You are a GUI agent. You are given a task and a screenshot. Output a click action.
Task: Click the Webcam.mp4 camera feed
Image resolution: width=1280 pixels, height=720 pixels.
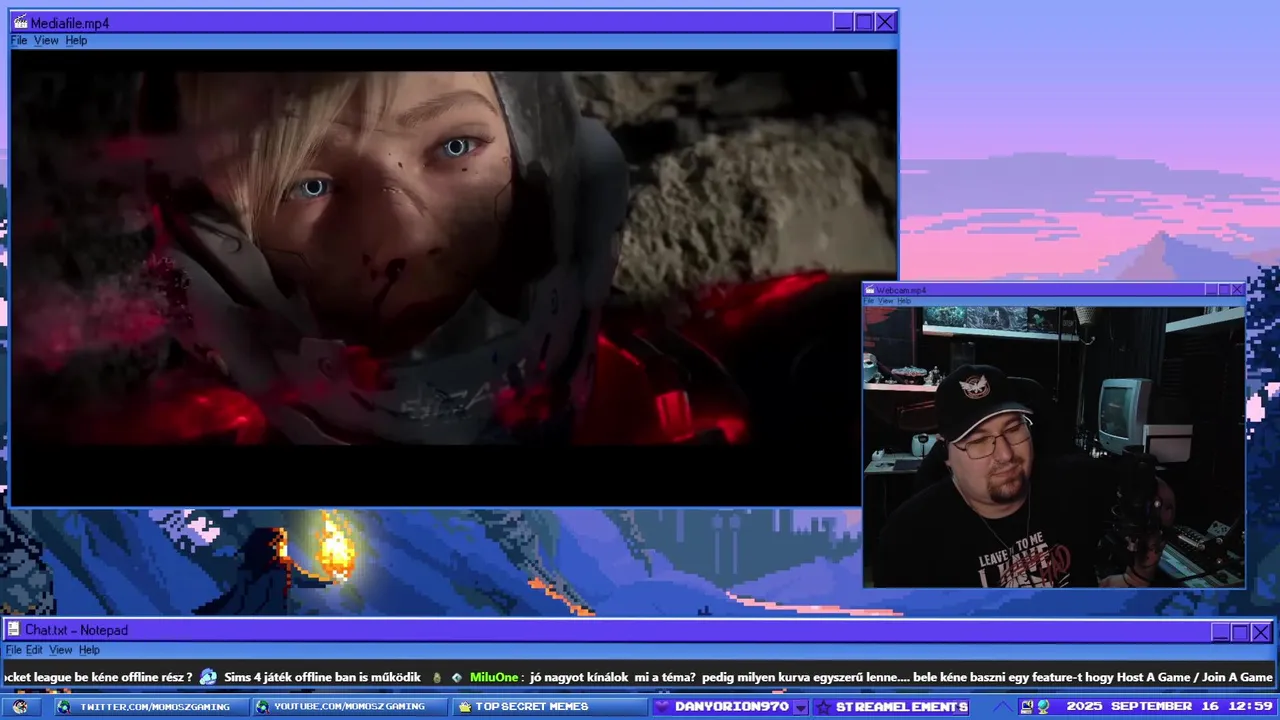[1054, 447]
